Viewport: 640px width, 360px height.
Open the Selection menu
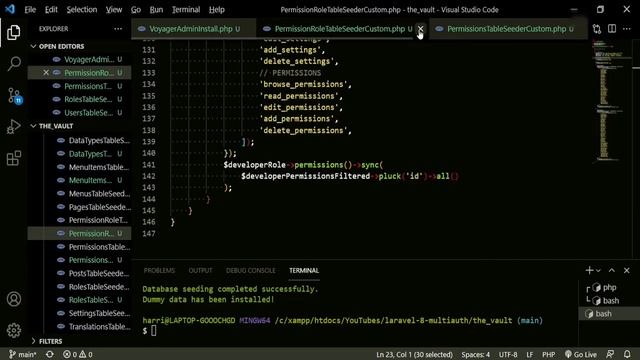82,9
